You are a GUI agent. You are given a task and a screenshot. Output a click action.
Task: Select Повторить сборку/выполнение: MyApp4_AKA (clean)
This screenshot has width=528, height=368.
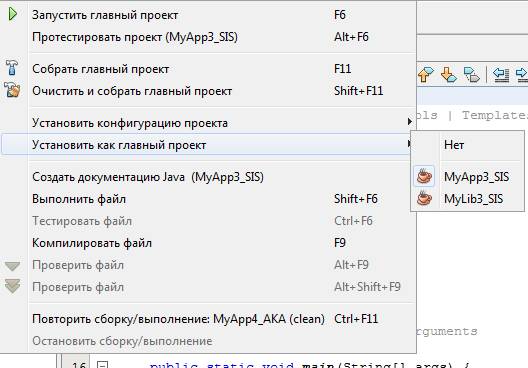tap(208, 319)
